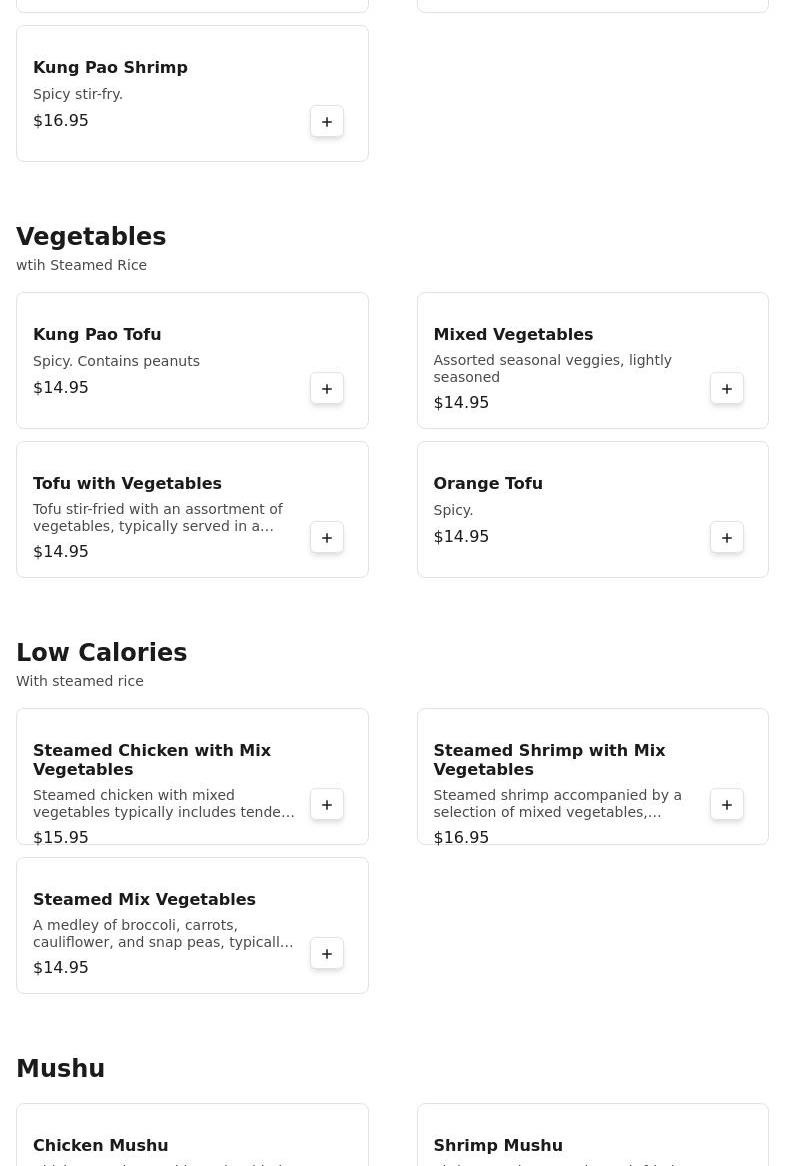Add Orange Tofu to the order
This screenshot has width=785, height=1166.
[x=727, y=537]
